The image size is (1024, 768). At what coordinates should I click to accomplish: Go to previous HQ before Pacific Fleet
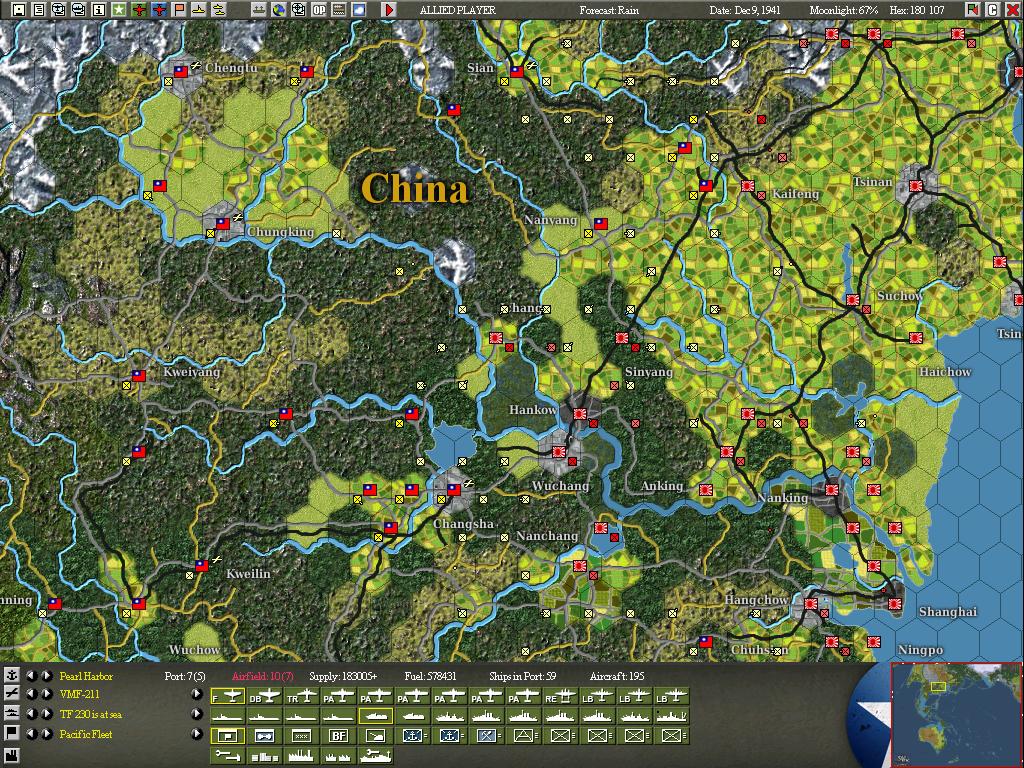click(x=31, y=734)
